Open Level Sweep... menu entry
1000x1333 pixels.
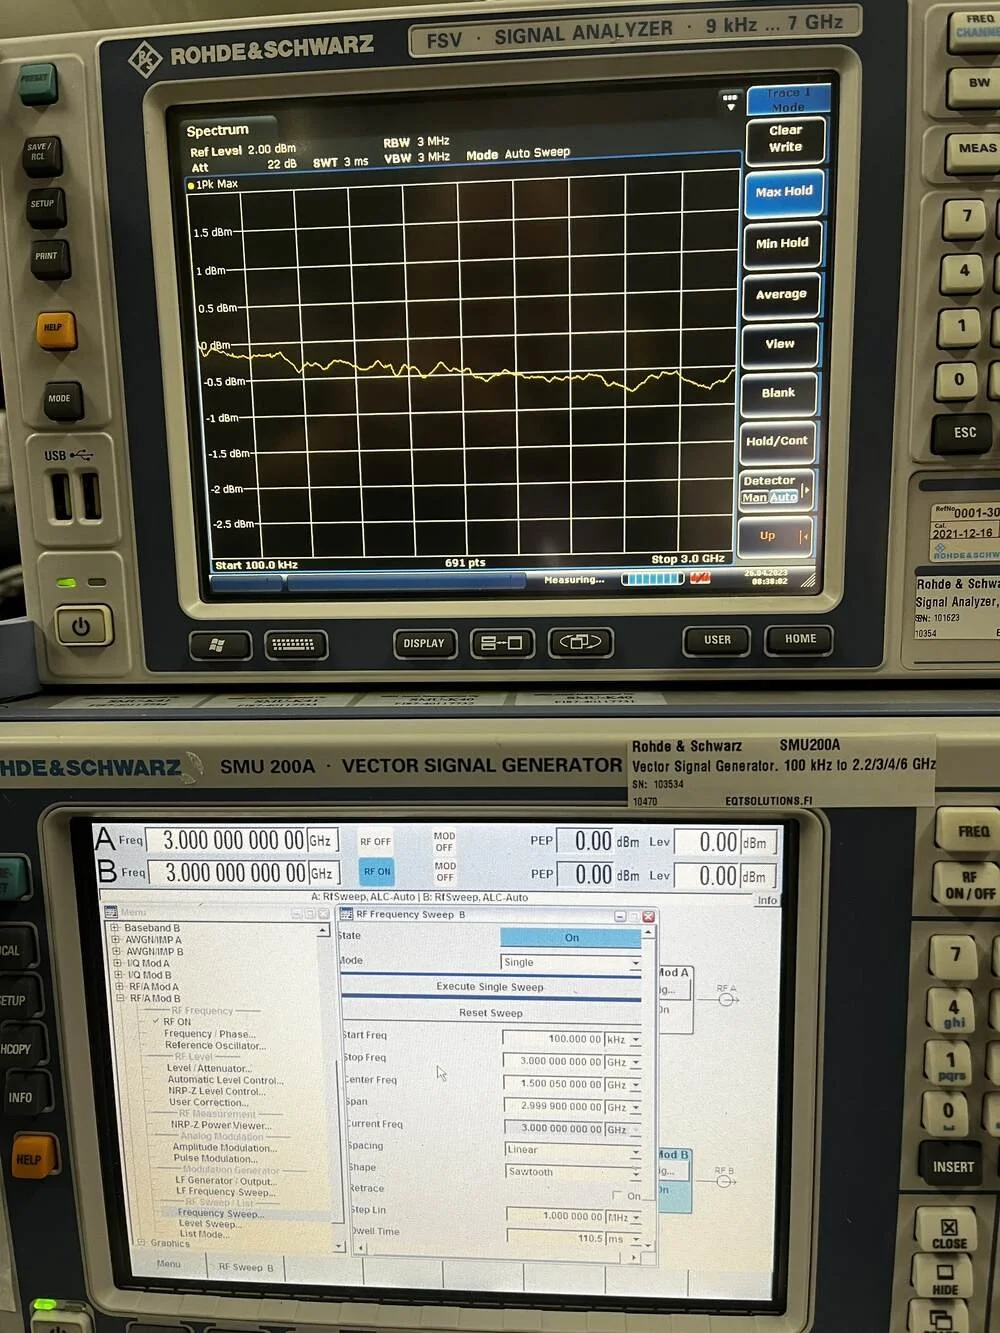pos(210,1224)
